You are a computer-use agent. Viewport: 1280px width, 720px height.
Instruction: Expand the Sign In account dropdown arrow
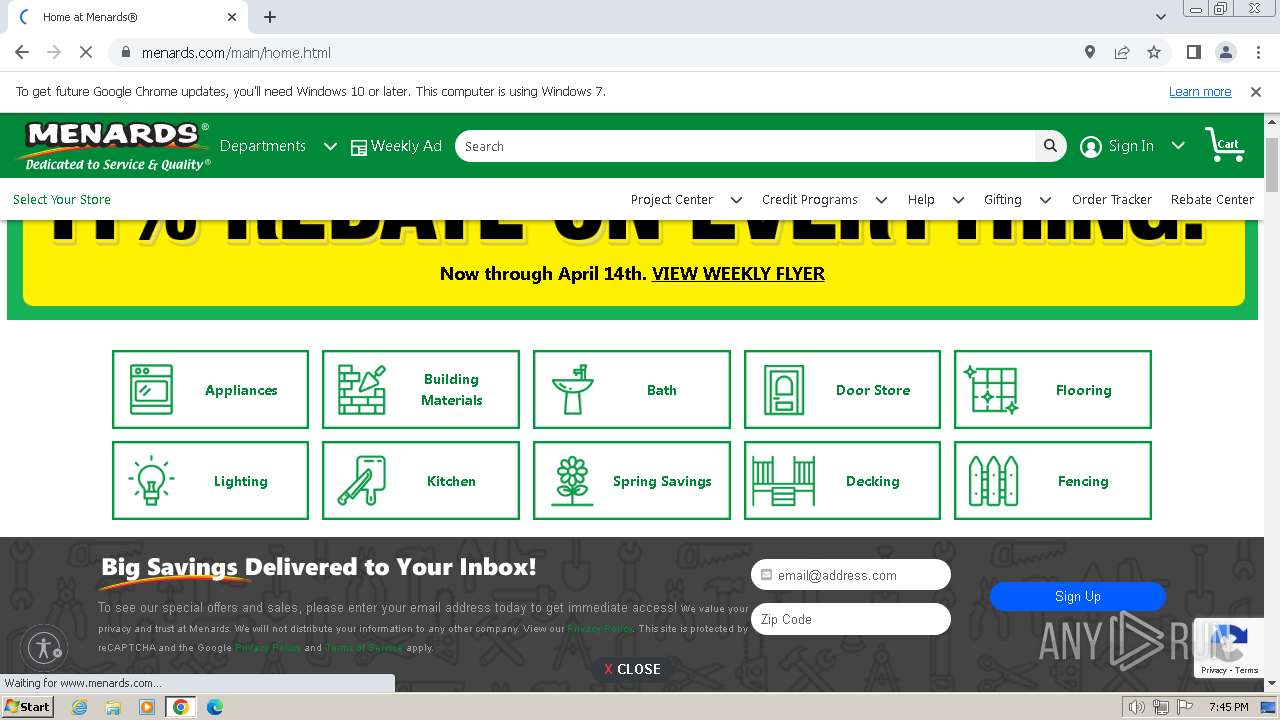click(1178, 146)
